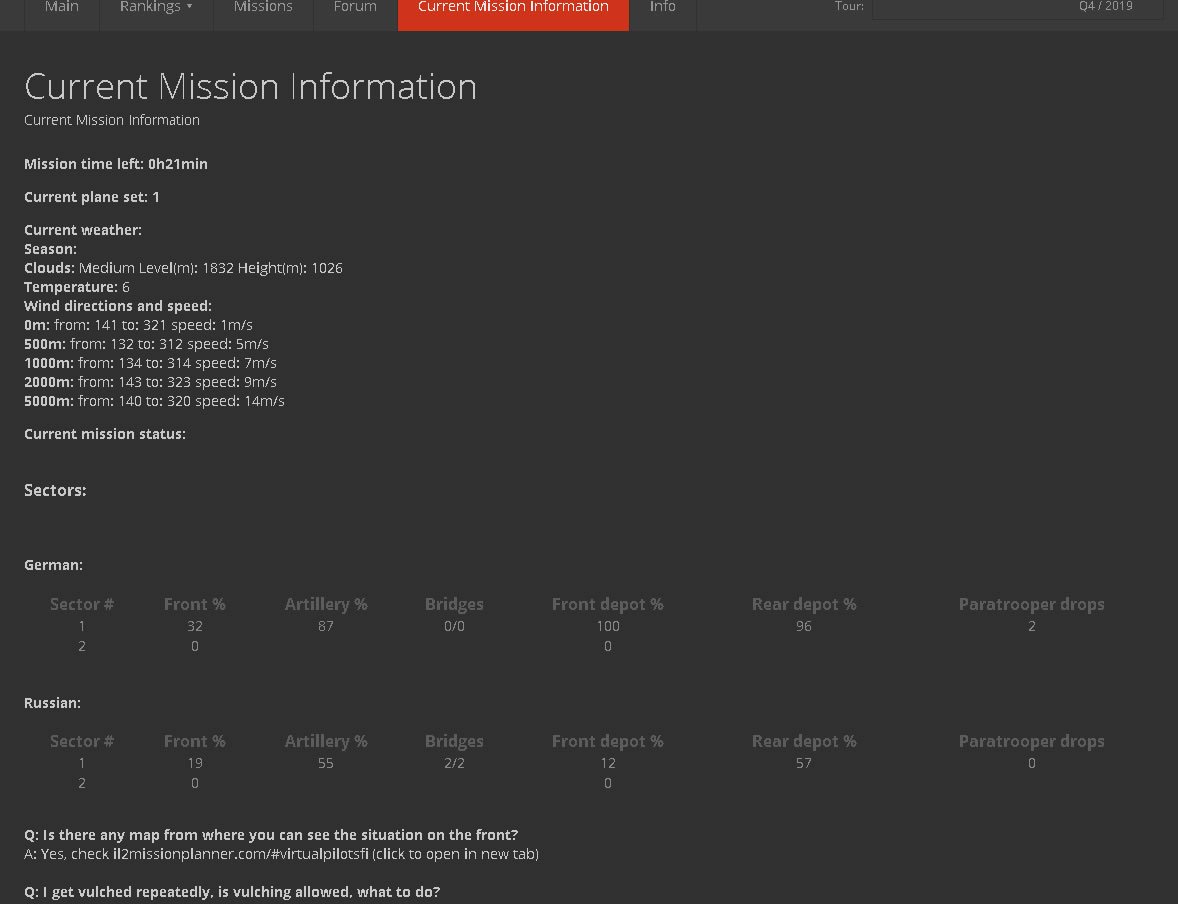
Task: Click the German Paratrooper drops header
Action: pyautogui.click(x=1032, y=604)
